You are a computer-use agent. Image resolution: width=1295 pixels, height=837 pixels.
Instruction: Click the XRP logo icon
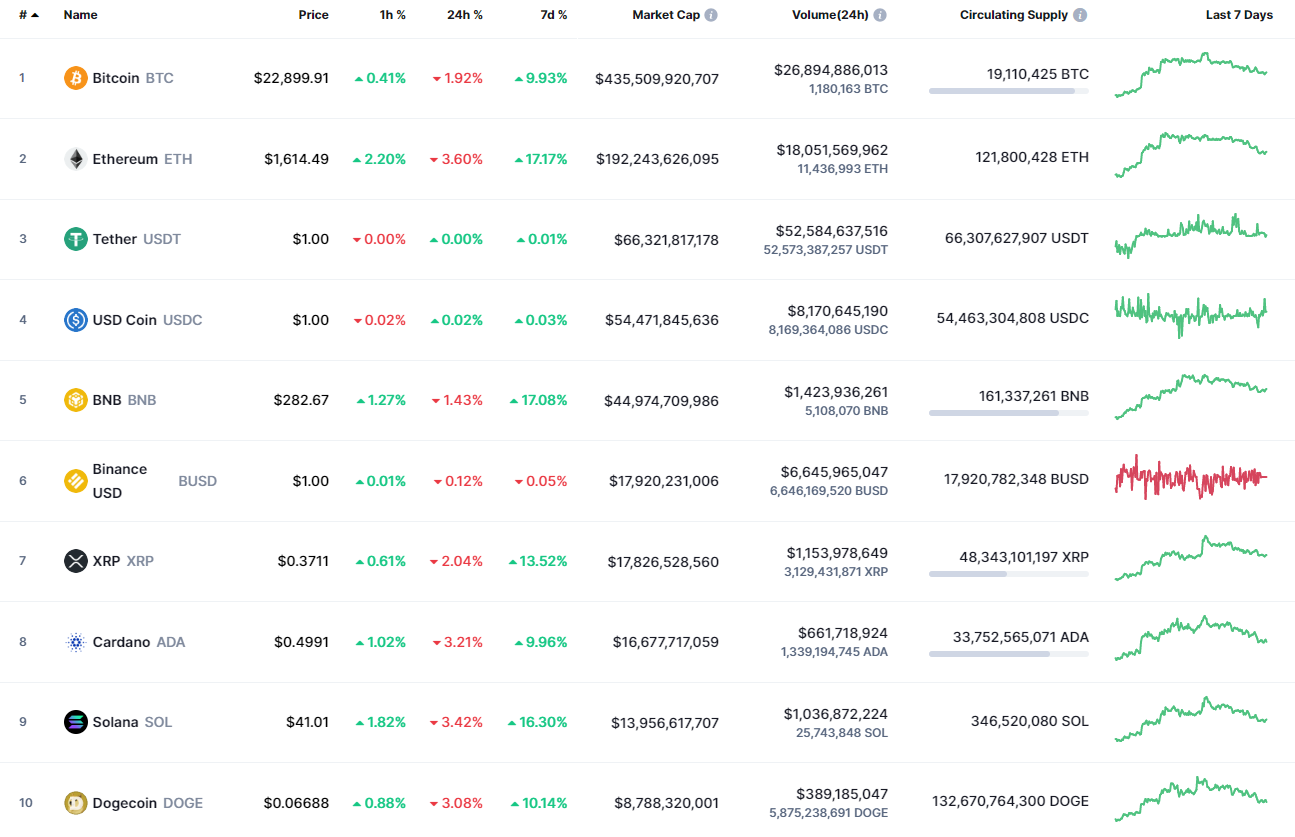[75, 561]
